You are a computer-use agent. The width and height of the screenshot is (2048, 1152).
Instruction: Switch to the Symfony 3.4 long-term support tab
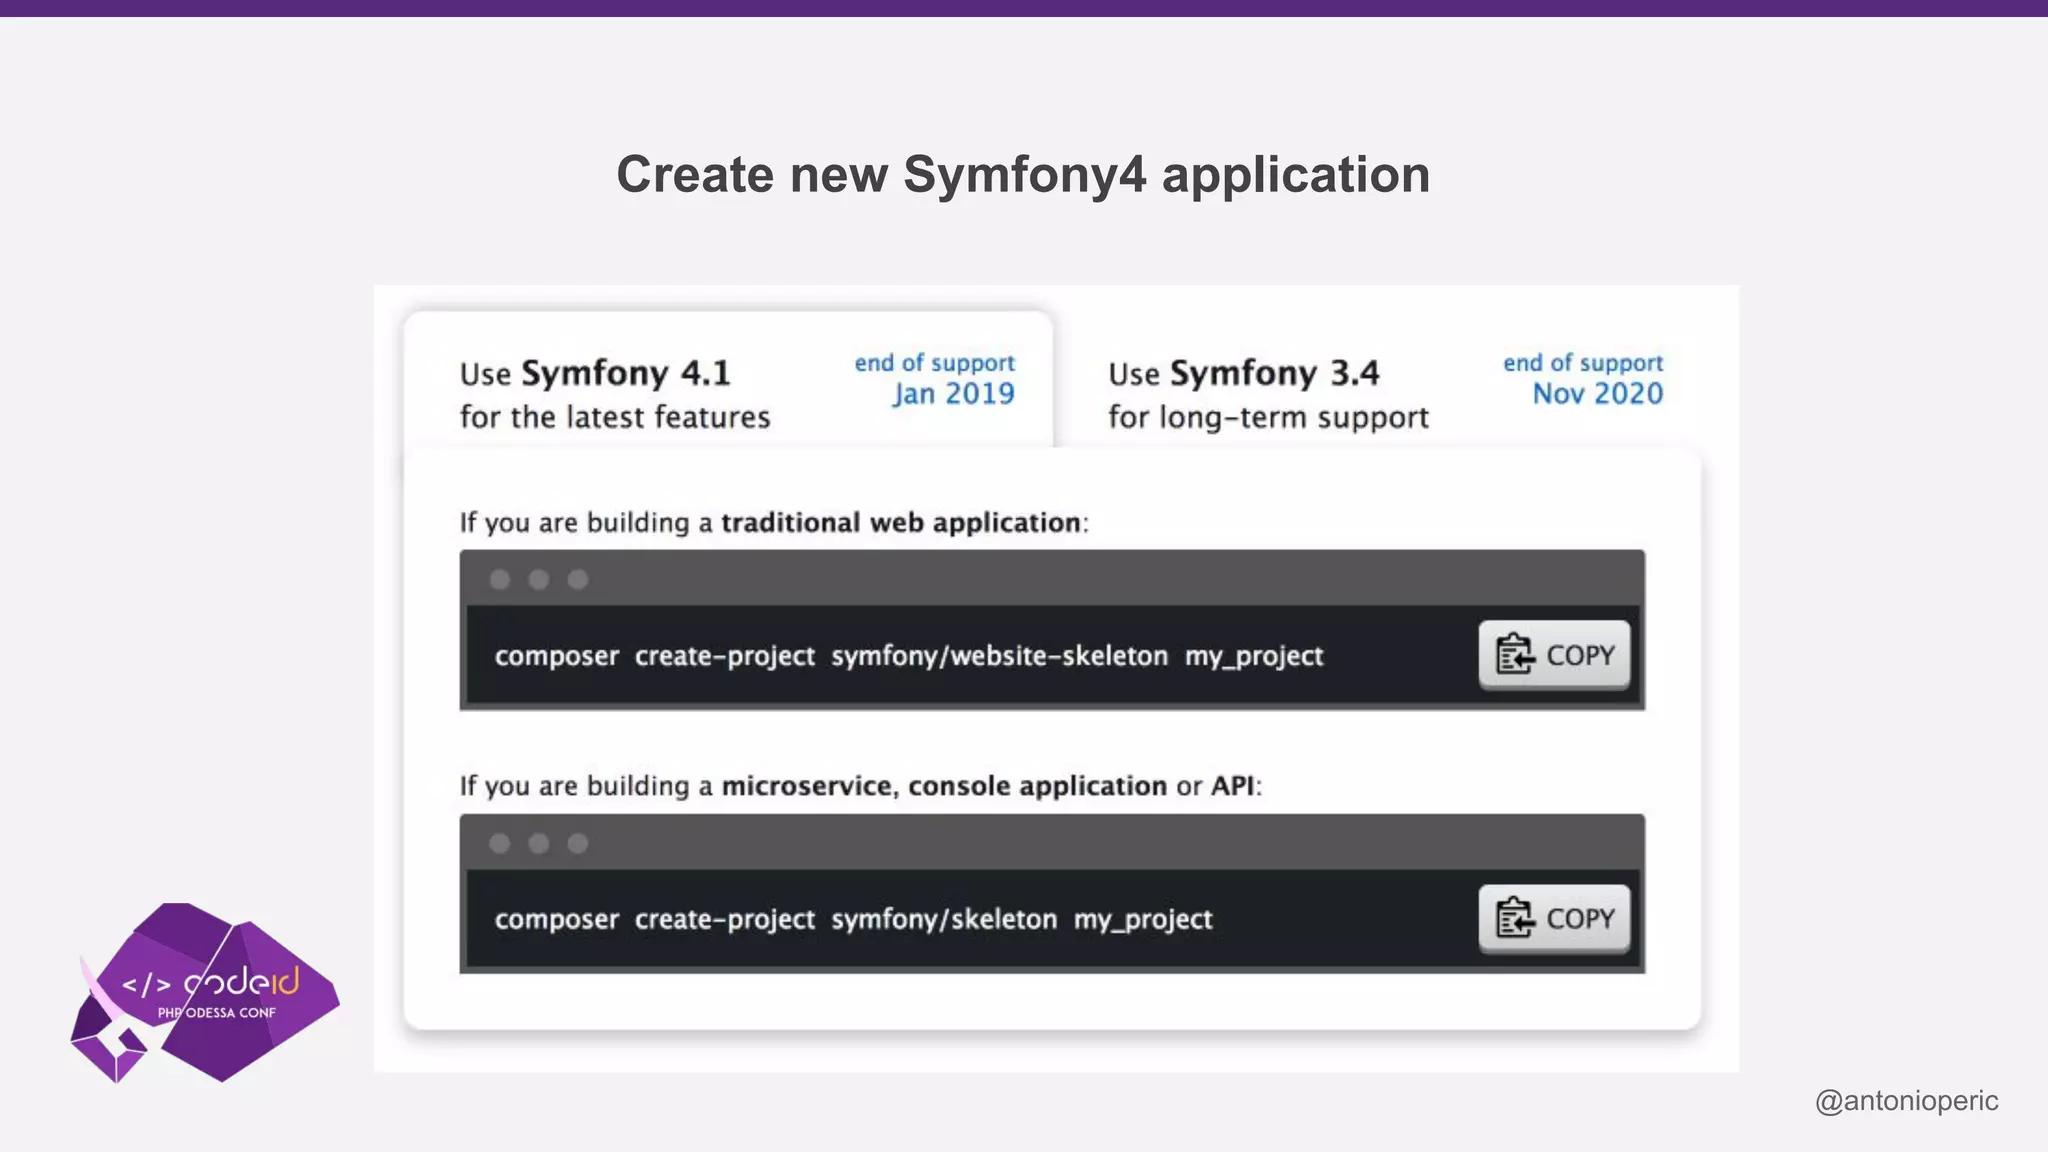(1385, 392)
